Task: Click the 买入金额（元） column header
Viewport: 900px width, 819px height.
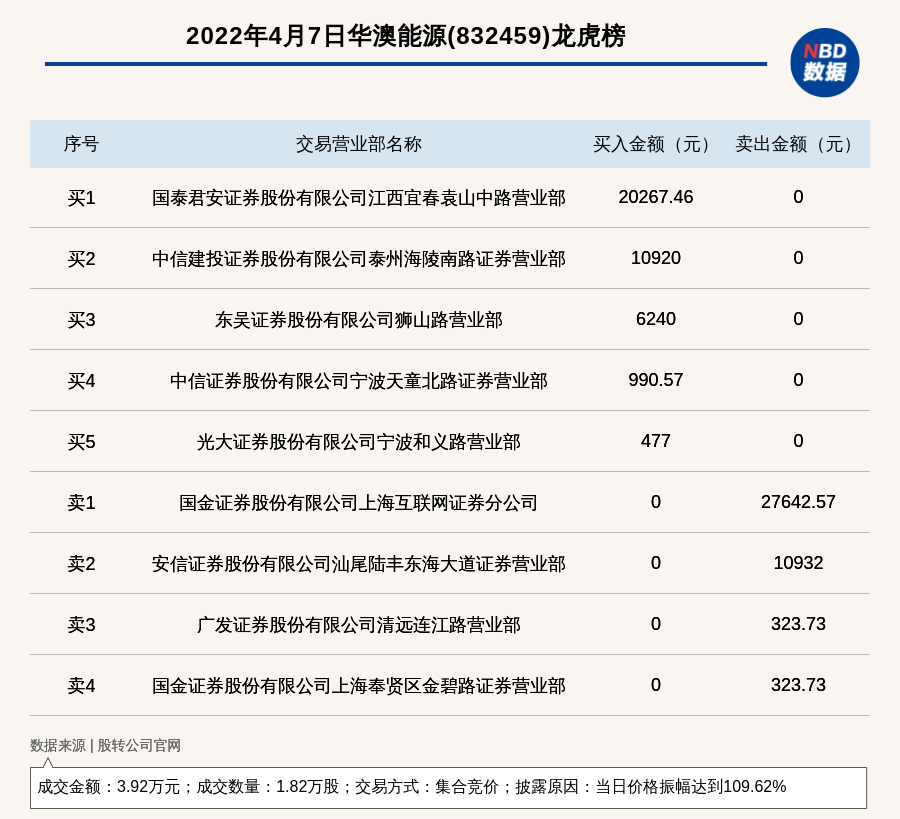Action: click(655, 144)
